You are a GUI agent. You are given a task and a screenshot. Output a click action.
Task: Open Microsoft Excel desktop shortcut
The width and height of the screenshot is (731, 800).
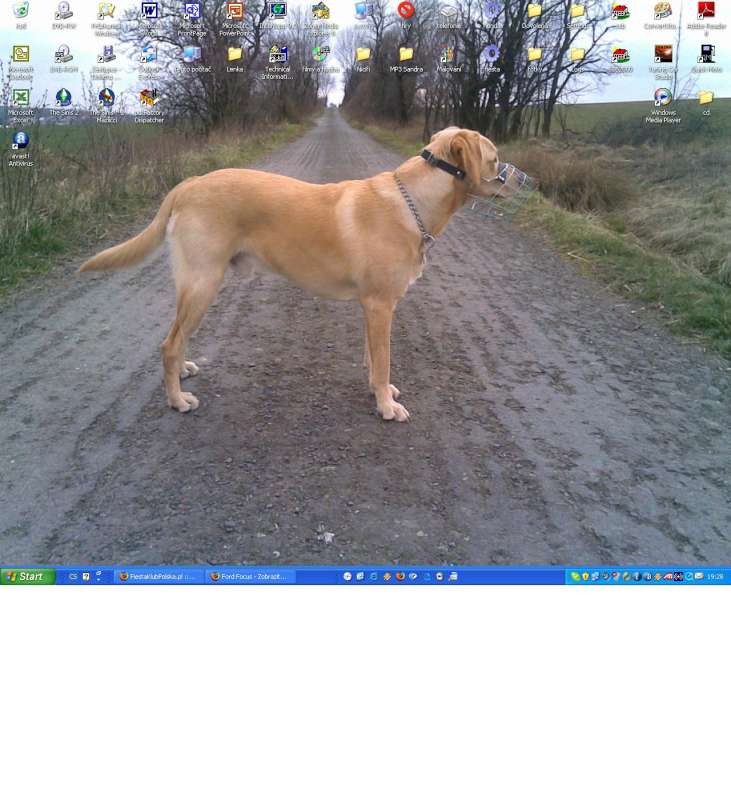tap(20, 98)
